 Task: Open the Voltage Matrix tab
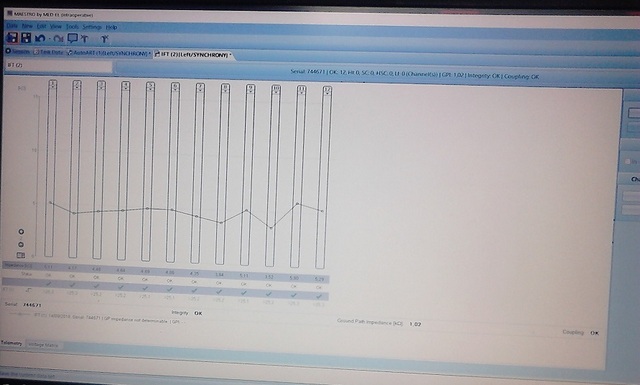click(43, 345)
